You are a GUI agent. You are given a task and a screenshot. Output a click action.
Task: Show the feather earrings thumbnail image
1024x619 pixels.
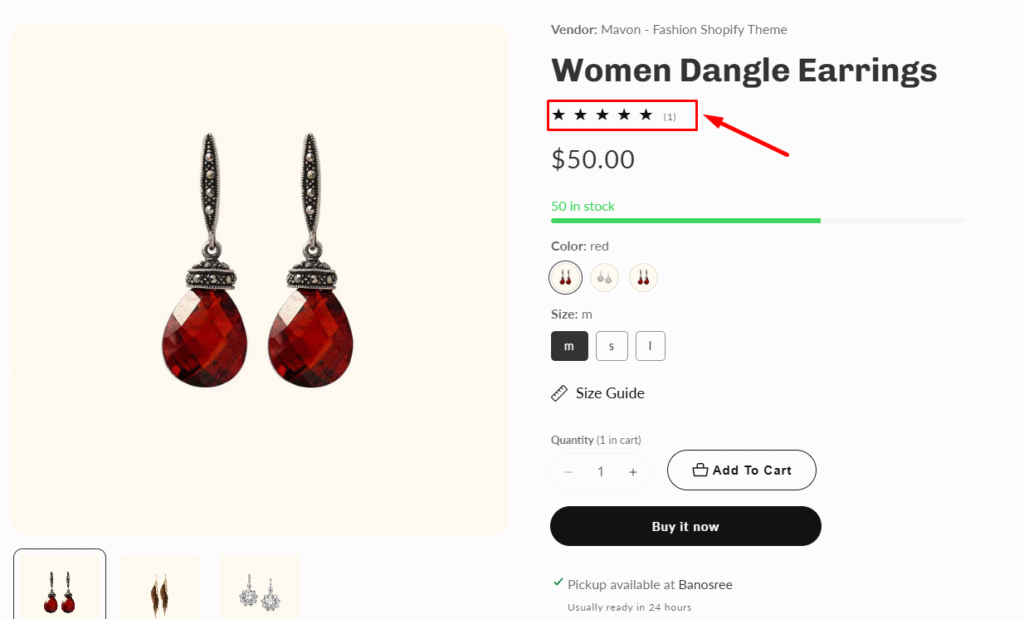pos(160,588)
